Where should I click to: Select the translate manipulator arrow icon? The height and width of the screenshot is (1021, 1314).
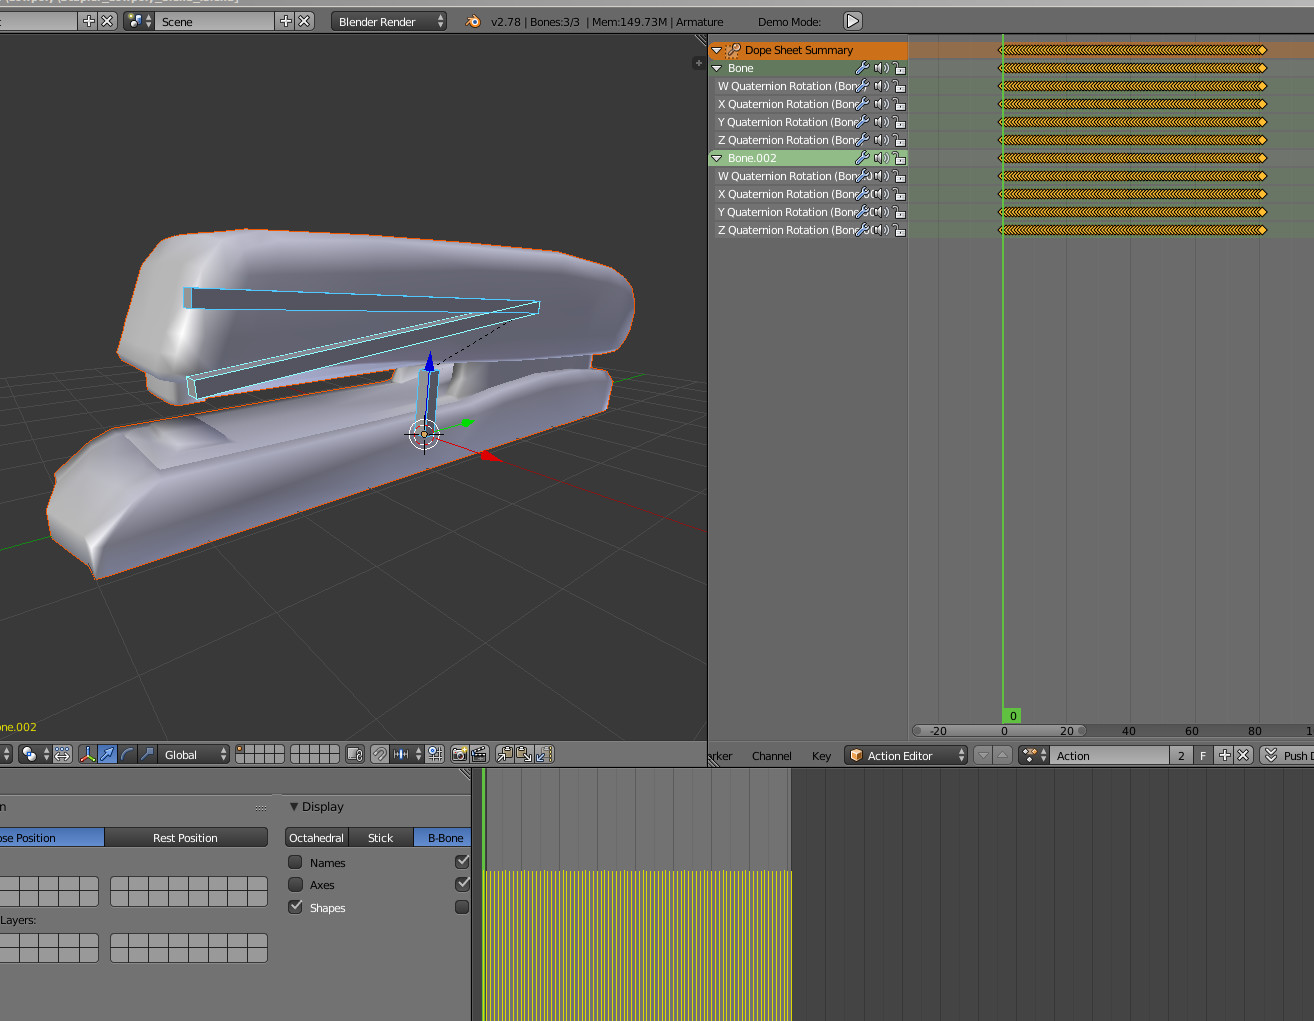[107, 754]
